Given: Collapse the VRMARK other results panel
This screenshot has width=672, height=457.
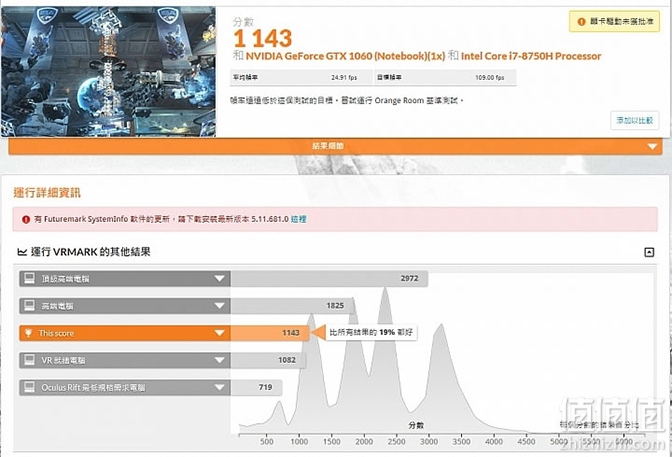Looking at the screenshot, I should click(649, 252).
